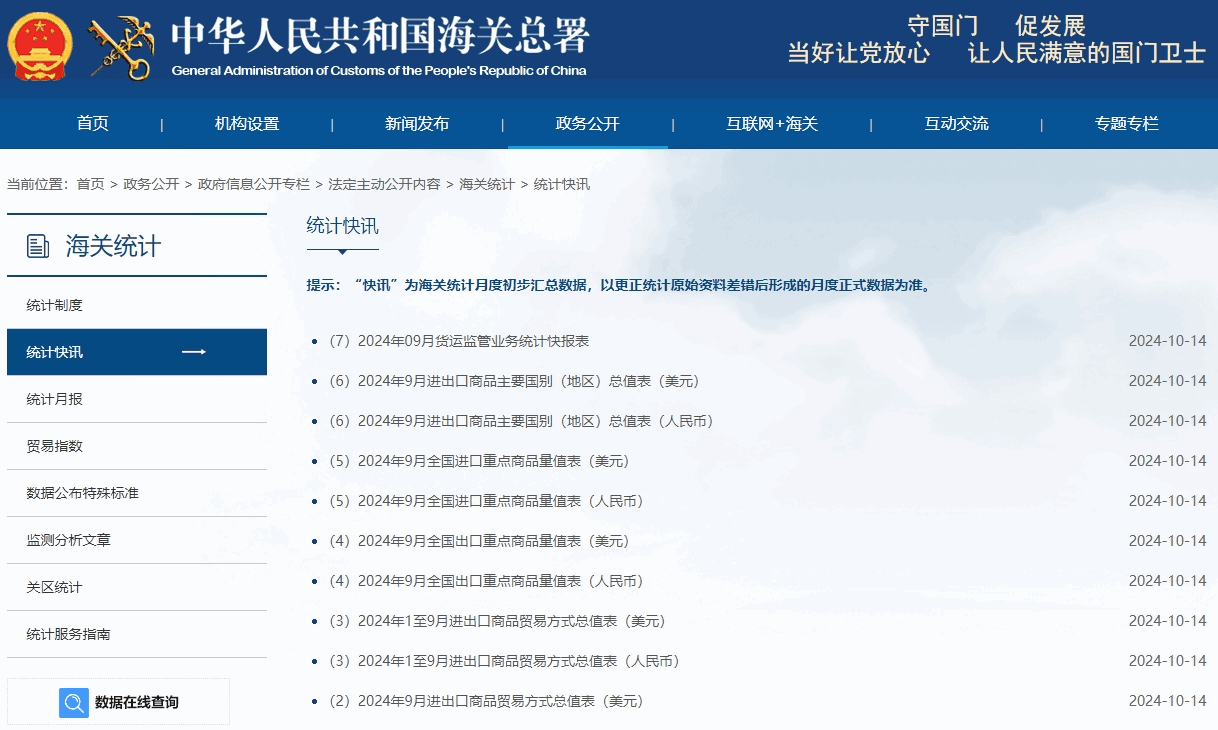The height and width of the screenshot is (730, 1218).
Task: Click the arrow indicator on 统计快讯 item
Action: click(196, 352)
